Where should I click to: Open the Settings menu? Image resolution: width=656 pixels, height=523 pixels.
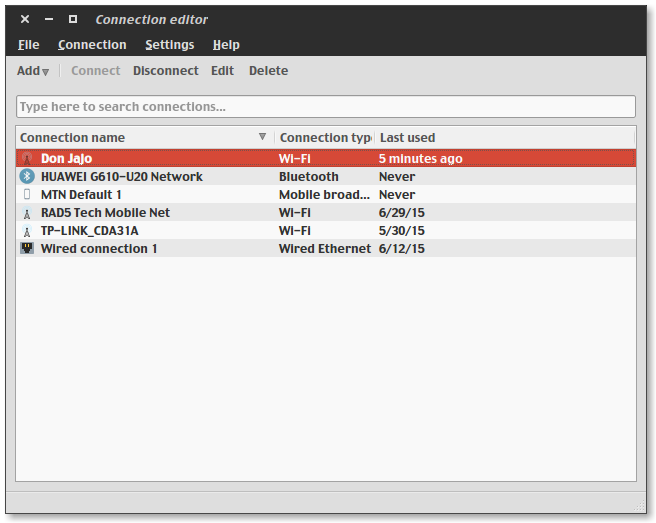[169, 45]
